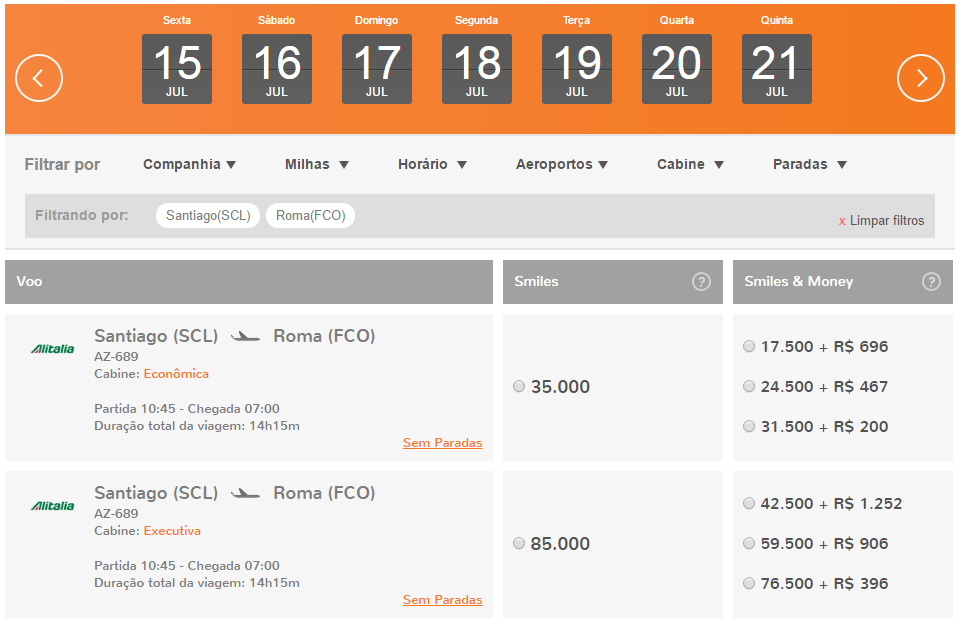The width and height of the screenshot is (961, 619).
Task: Select Terça 19 JUL date
Action: [577, 68]
